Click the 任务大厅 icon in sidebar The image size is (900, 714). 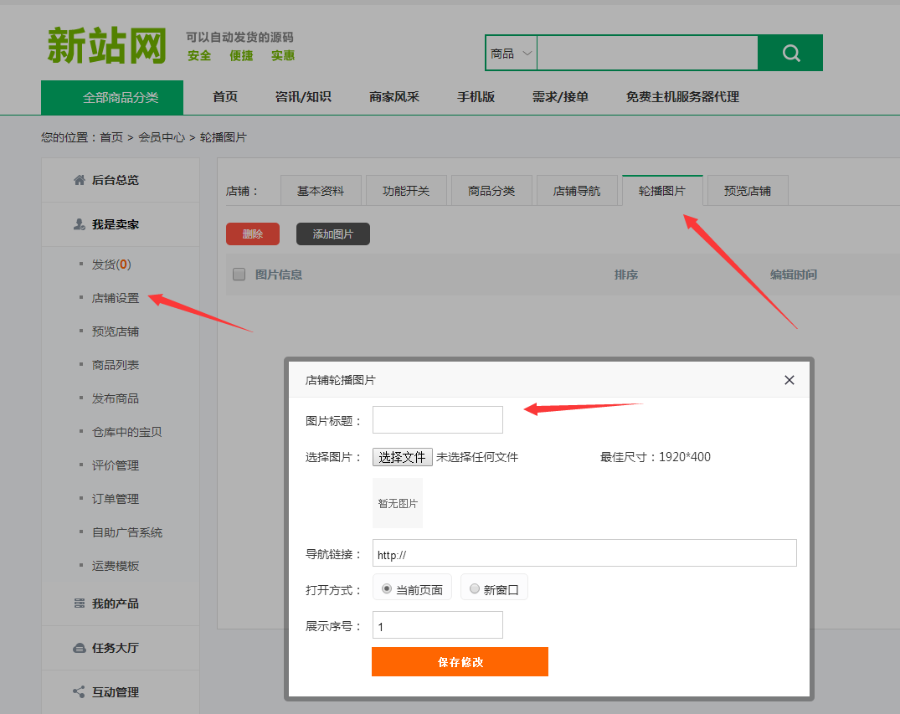79,648
